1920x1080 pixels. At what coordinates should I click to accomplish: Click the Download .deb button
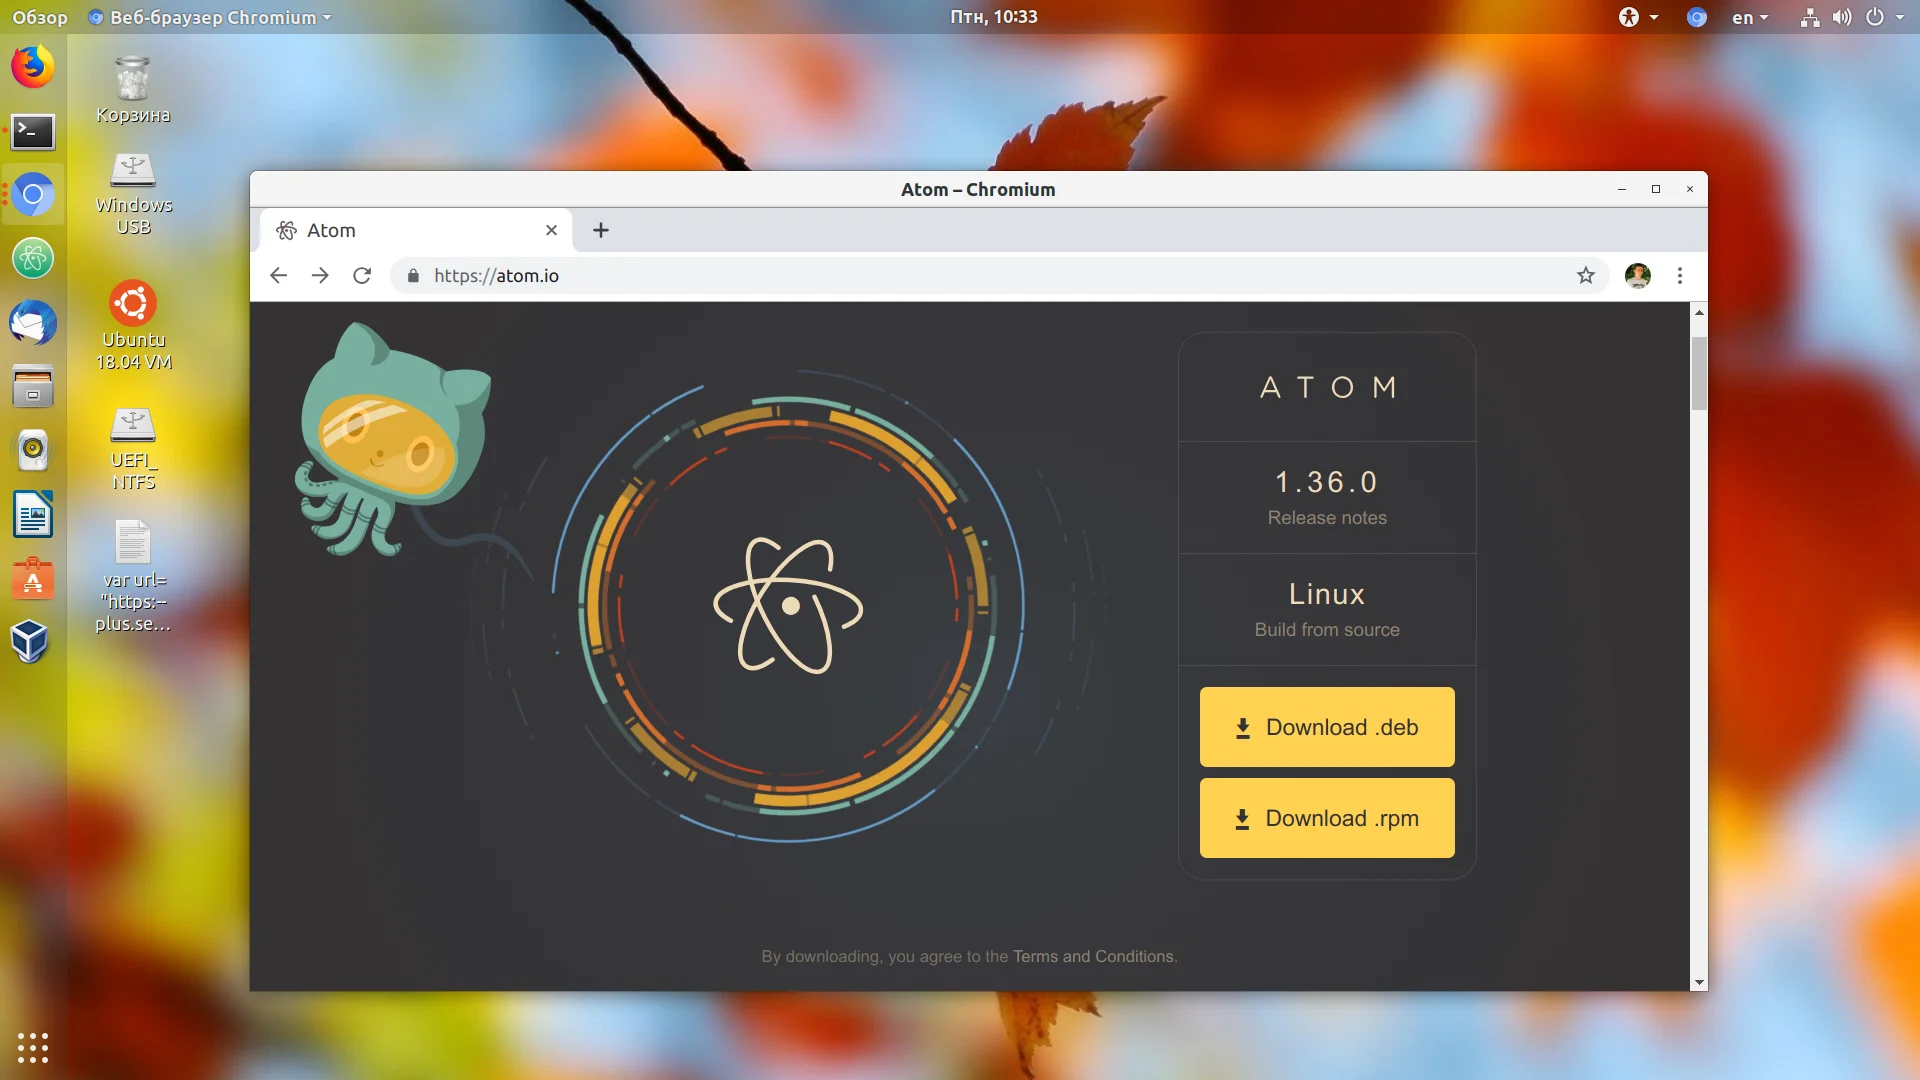[x=1327, y=727]
